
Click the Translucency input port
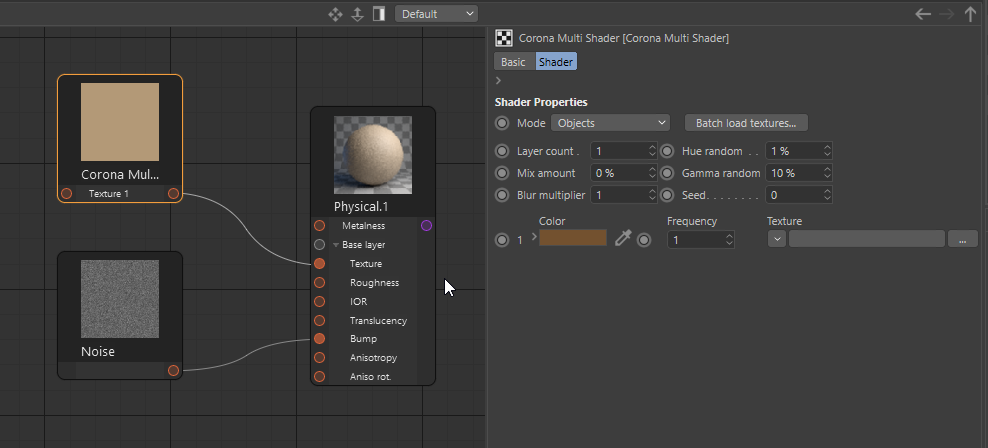319,320
